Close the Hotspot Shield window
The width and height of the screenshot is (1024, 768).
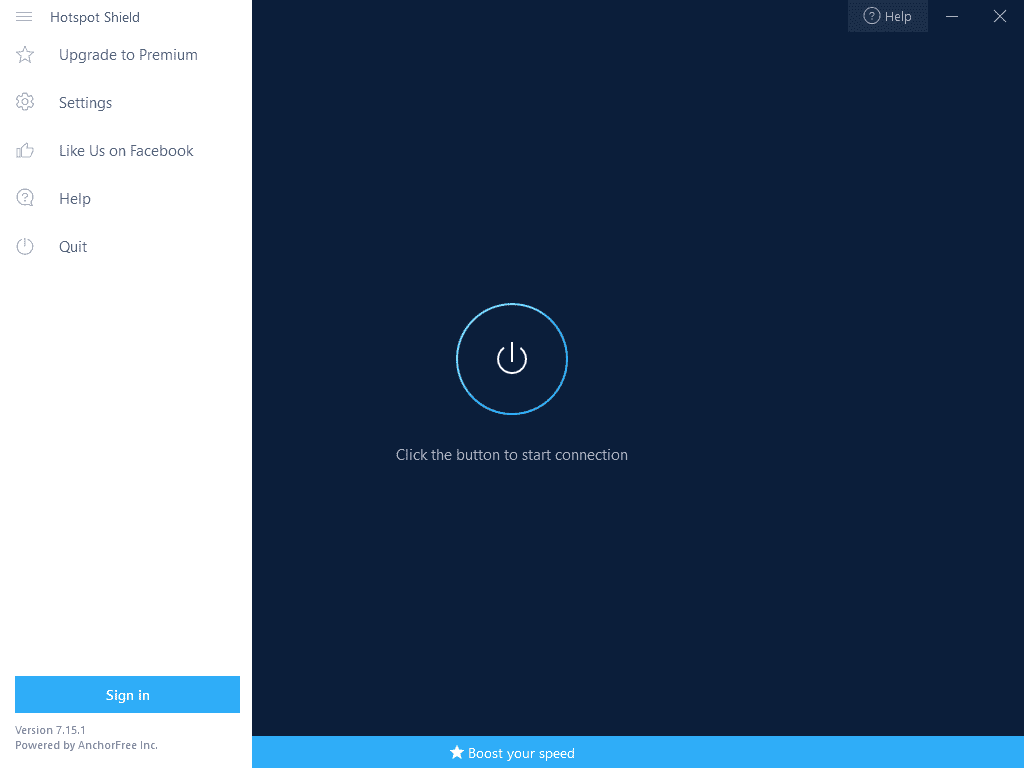(1000, 16)
